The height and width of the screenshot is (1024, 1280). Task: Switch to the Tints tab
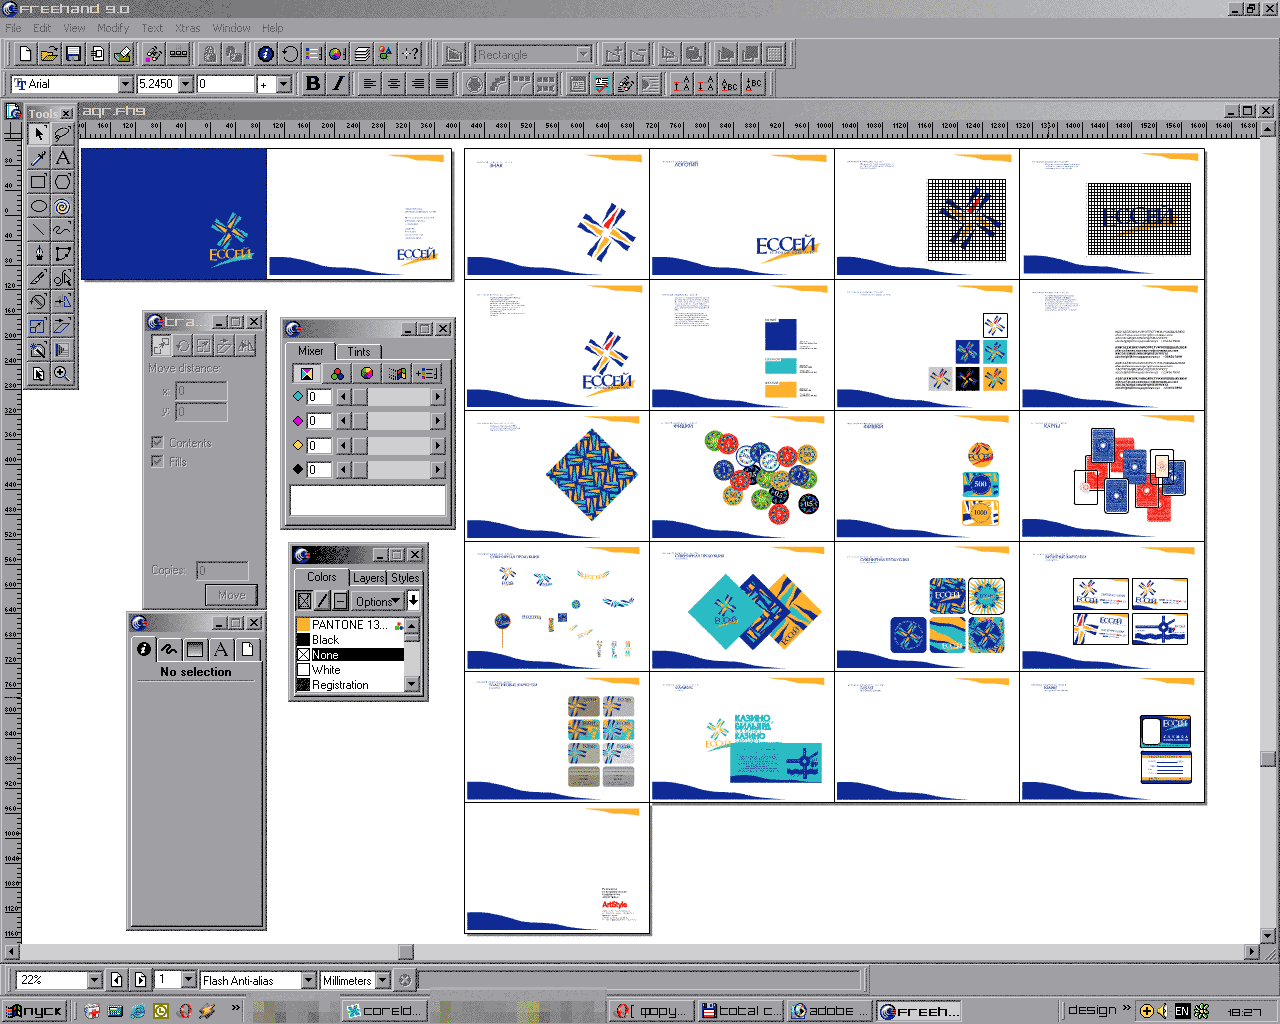point(359,351)
